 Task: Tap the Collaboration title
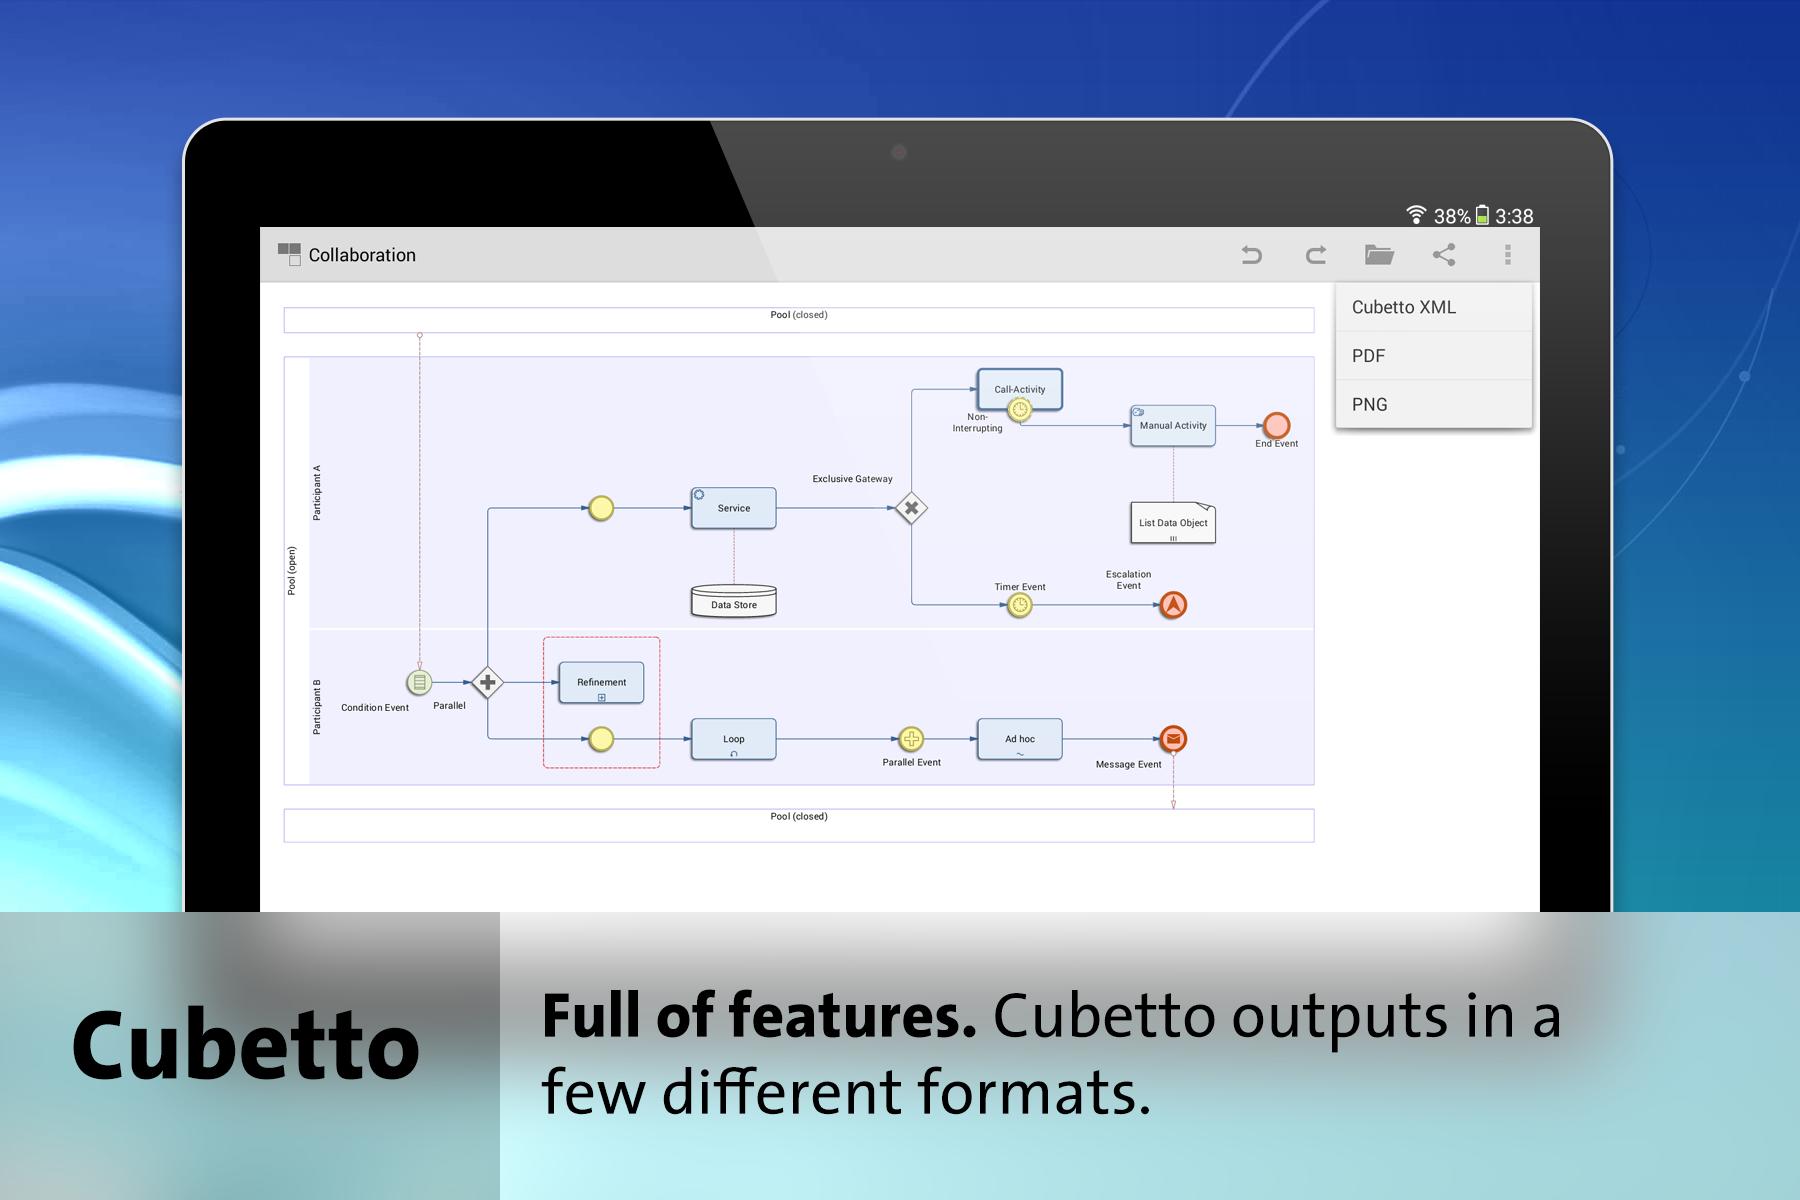click(362, 255)
